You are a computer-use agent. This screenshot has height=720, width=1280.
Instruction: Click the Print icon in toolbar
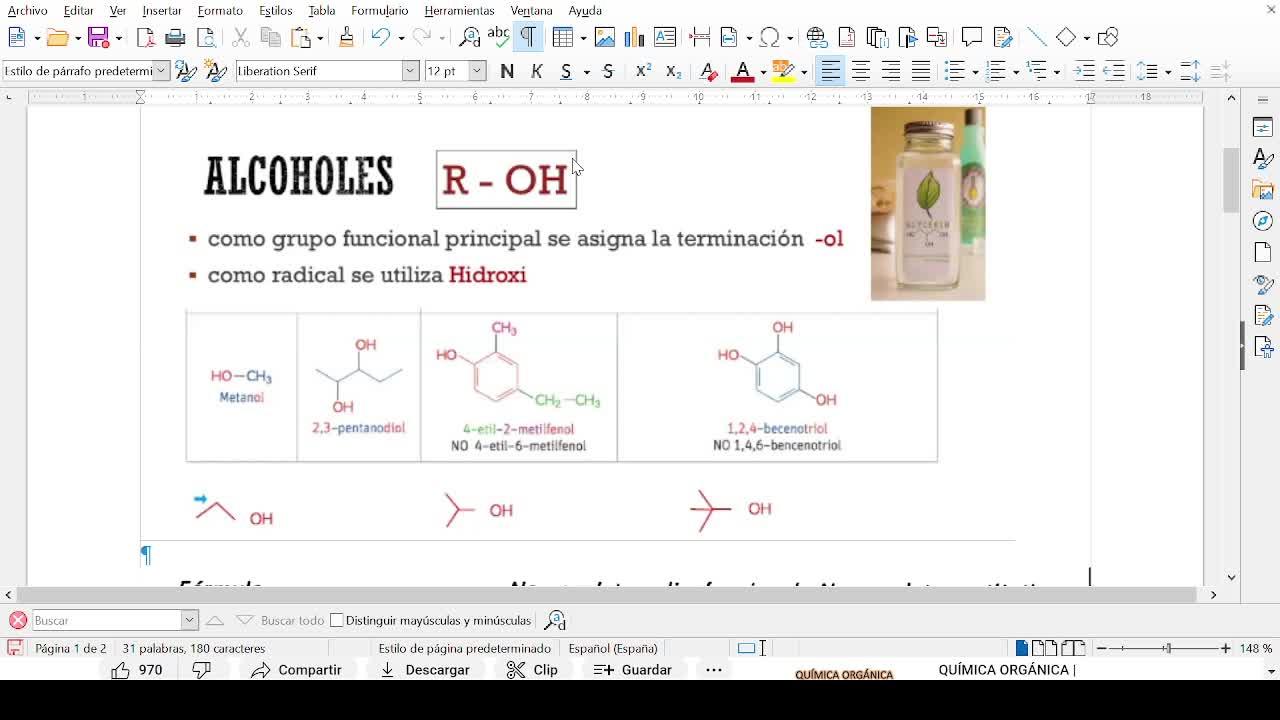pyautogui.click(x=175, y=38)
